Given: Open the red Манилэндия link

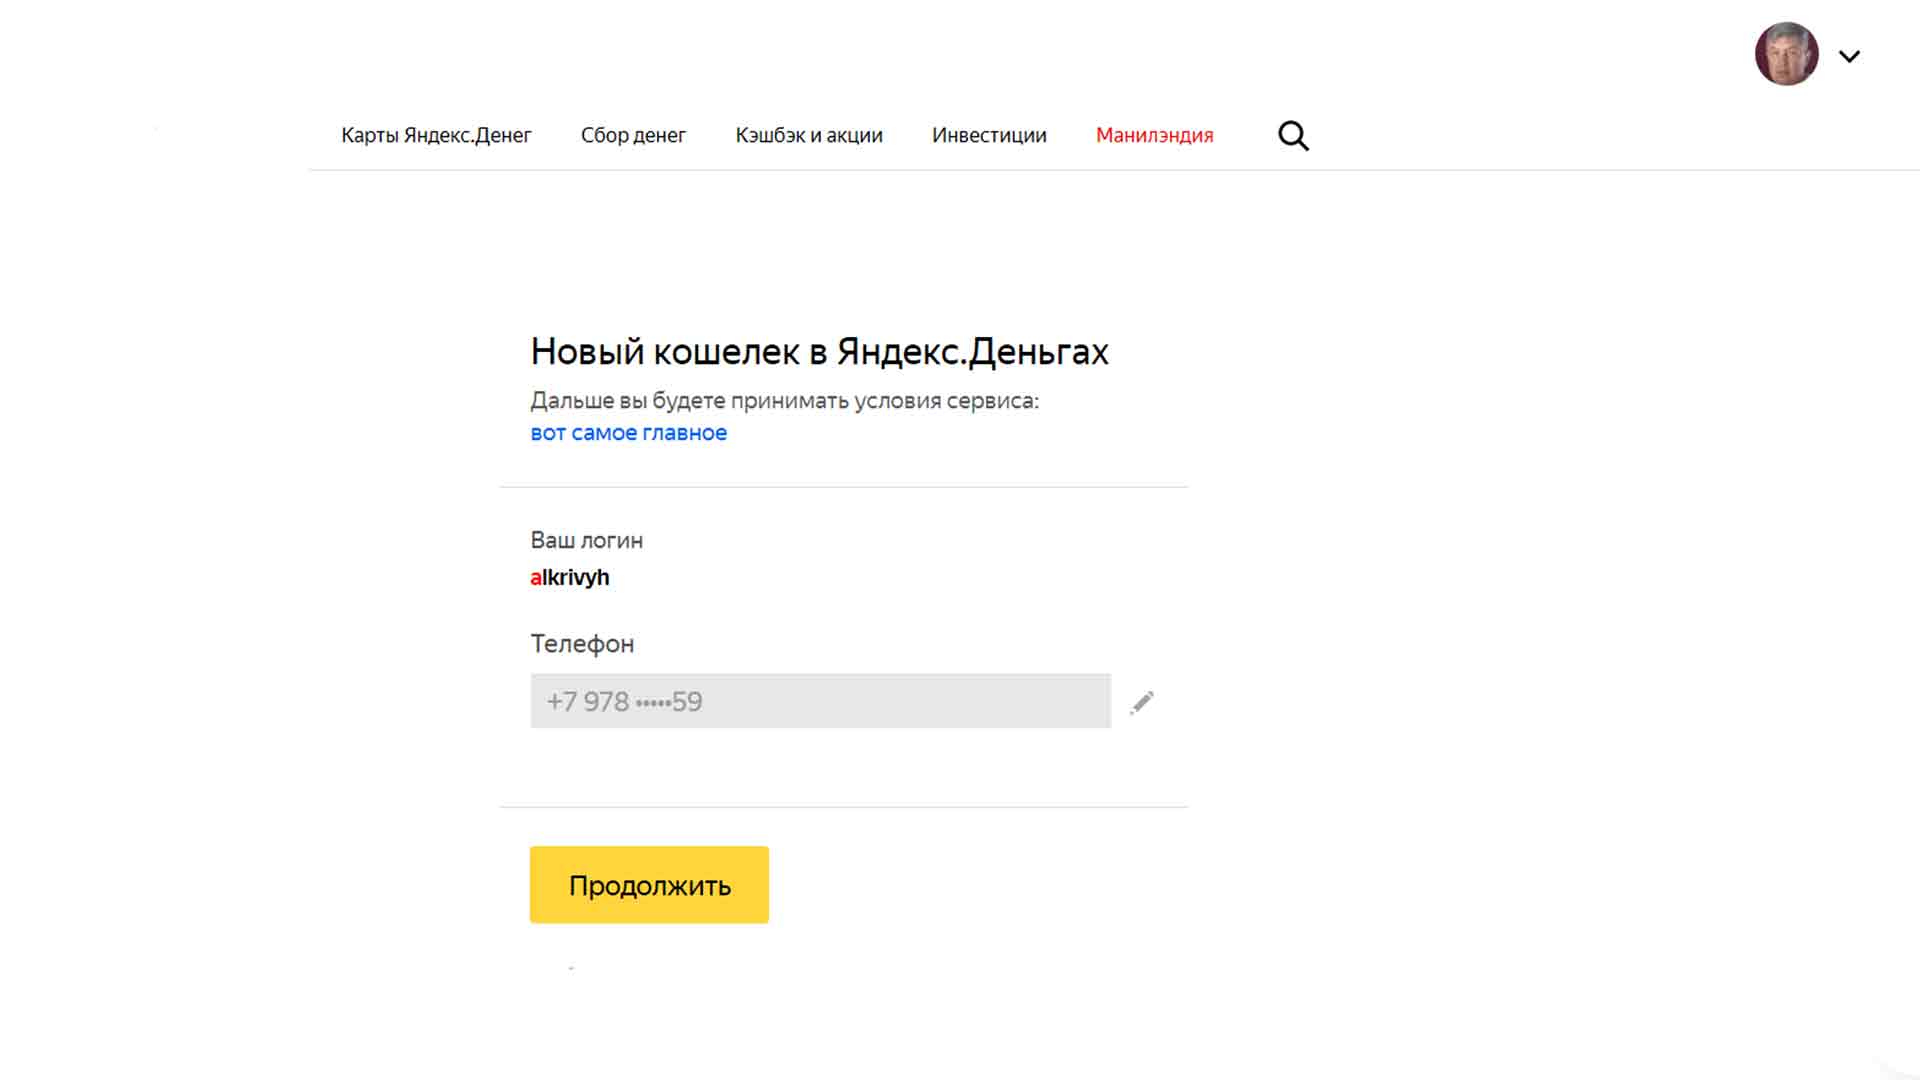Looking at the screenshot, I should [x=1154, y=135].
